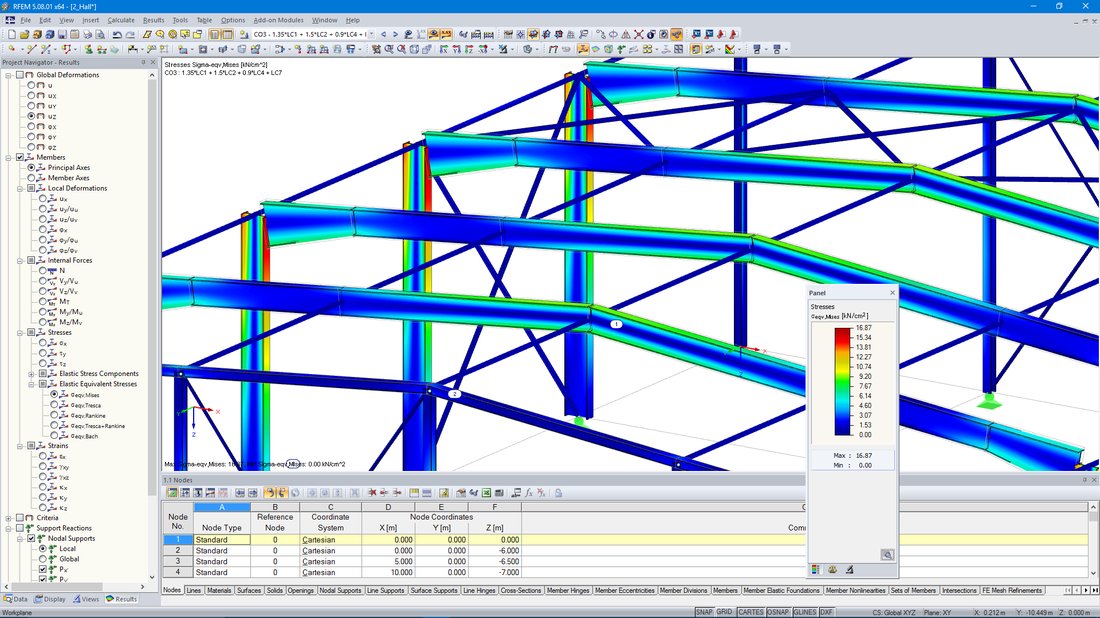The image size is (1100, 618).
Task: Open the Results menu
Action: 153,20
